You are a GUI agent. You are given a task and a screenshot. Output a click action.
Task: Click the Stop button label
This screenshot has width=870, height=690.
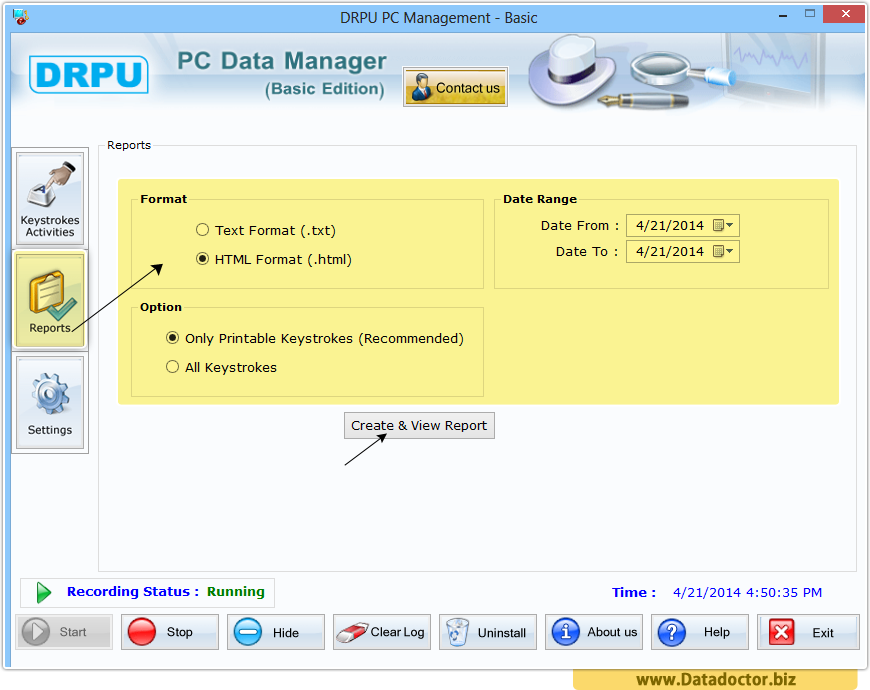(180, 632)
